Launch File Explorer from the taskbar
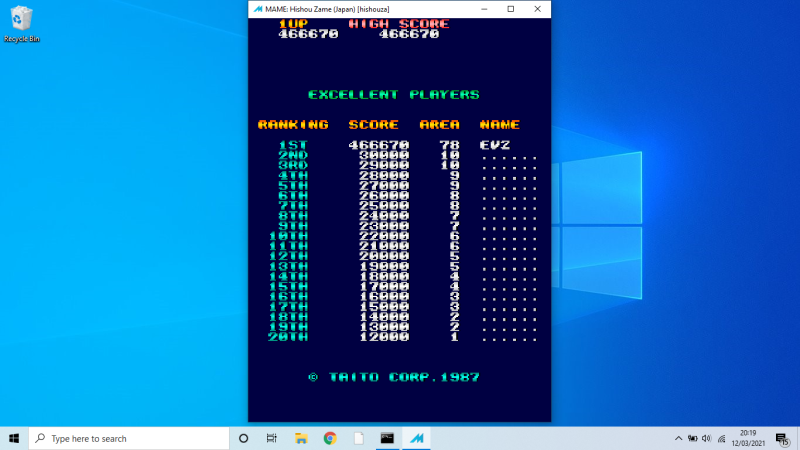Screen dimensions: 800x450 click(301, 438)
